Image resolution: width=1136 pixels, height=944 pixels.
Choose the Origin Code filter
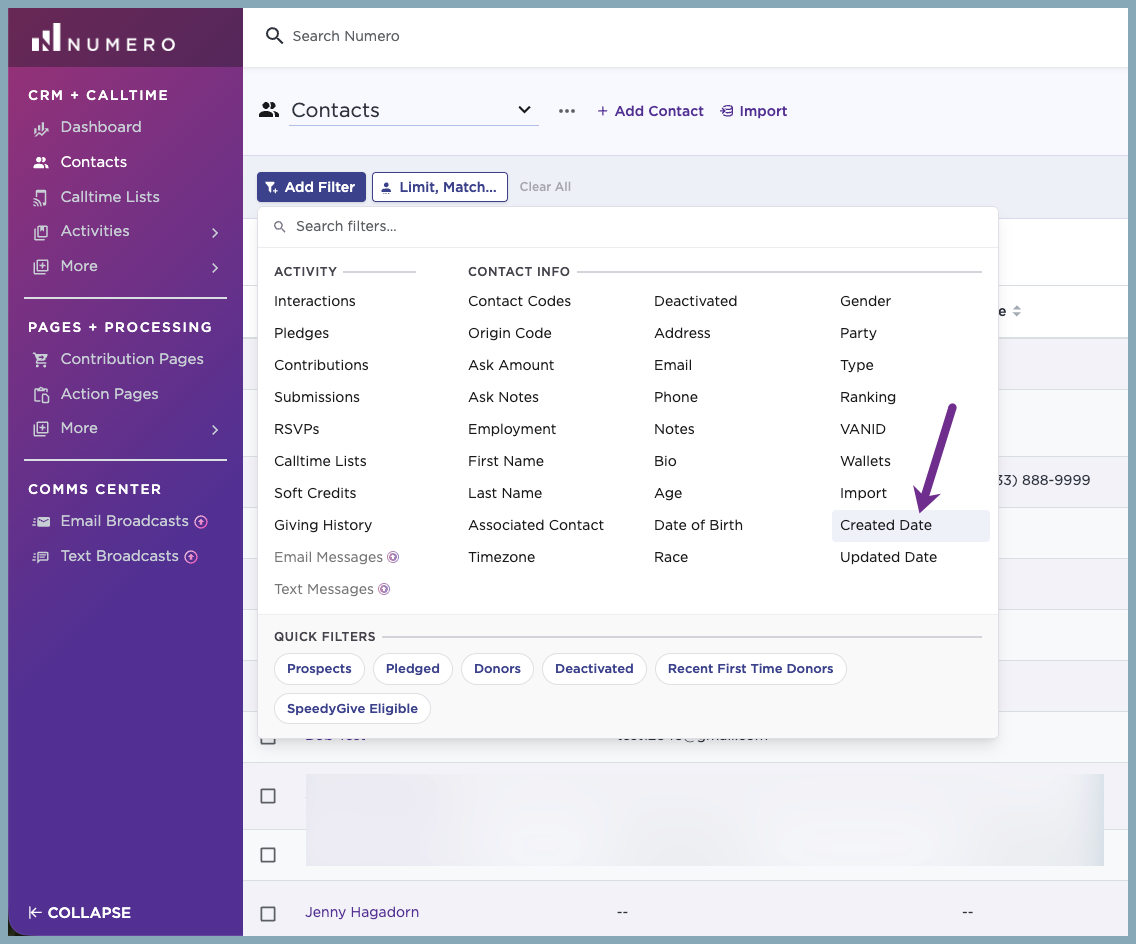click(x=509, y=333)
